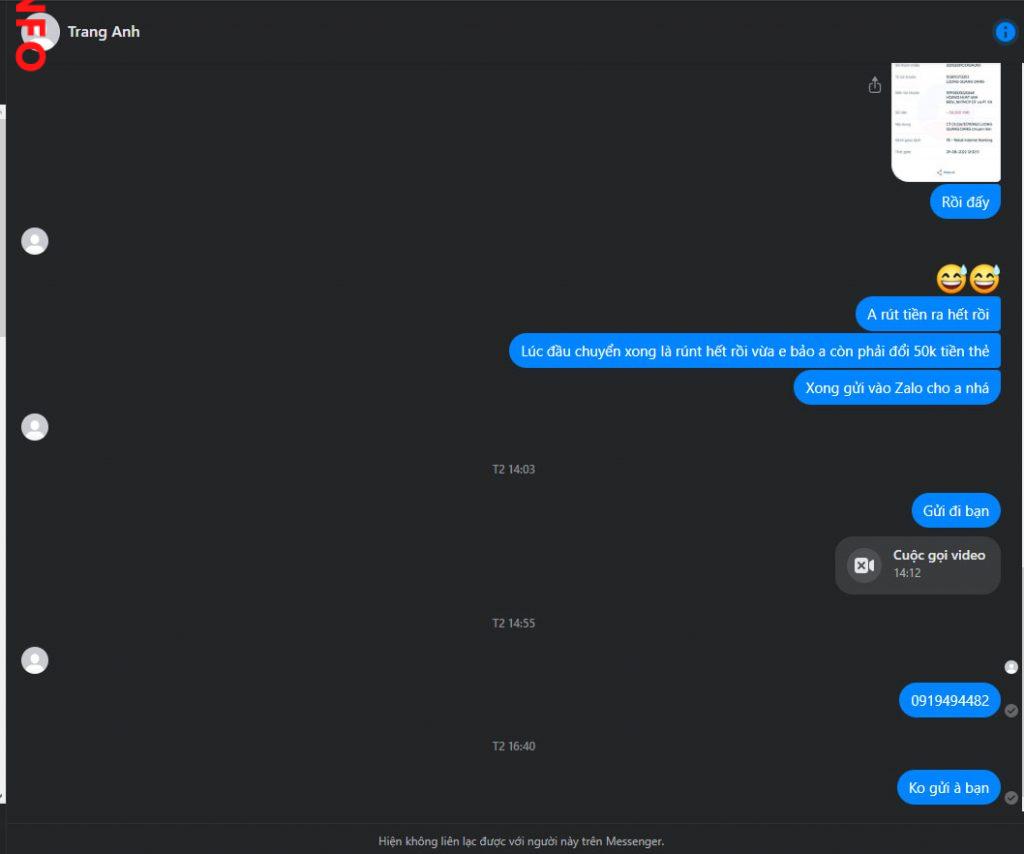Open the conversation info icon

(x=1004, y=31)
